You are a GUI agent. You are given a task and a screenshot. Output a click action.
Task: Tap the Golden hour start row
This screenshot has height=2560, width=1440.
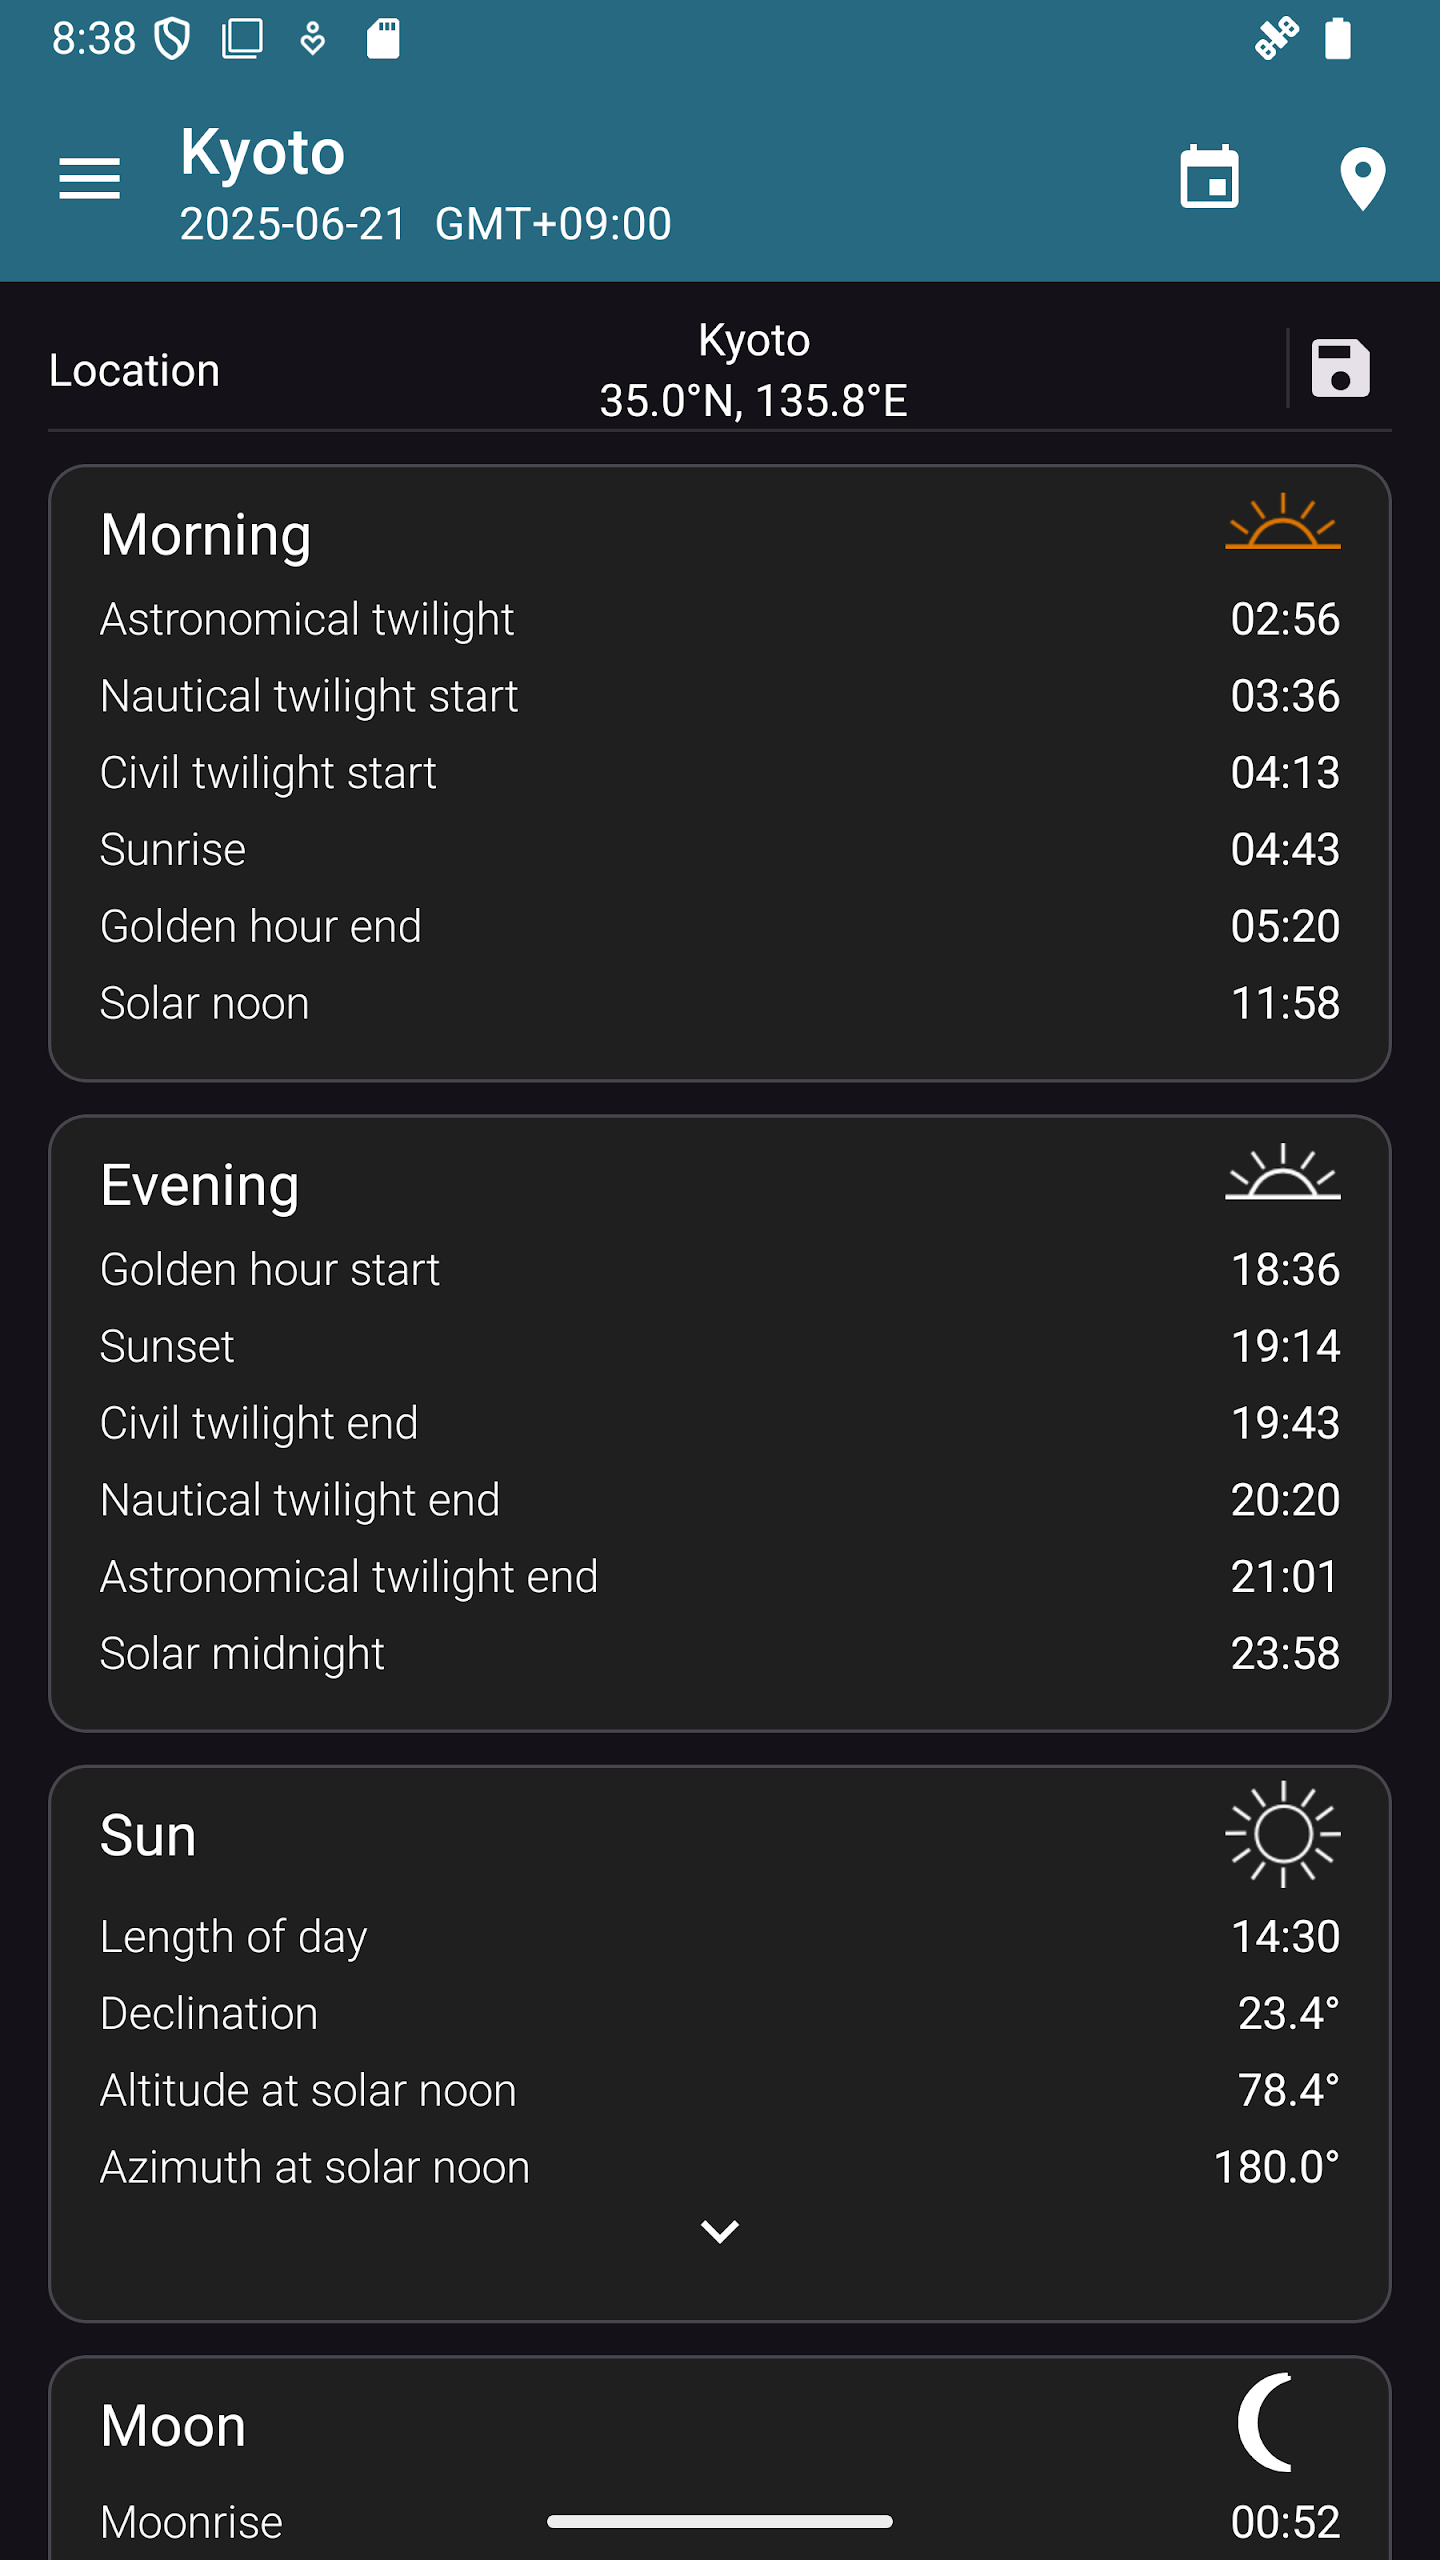(x=720, y=1270)
